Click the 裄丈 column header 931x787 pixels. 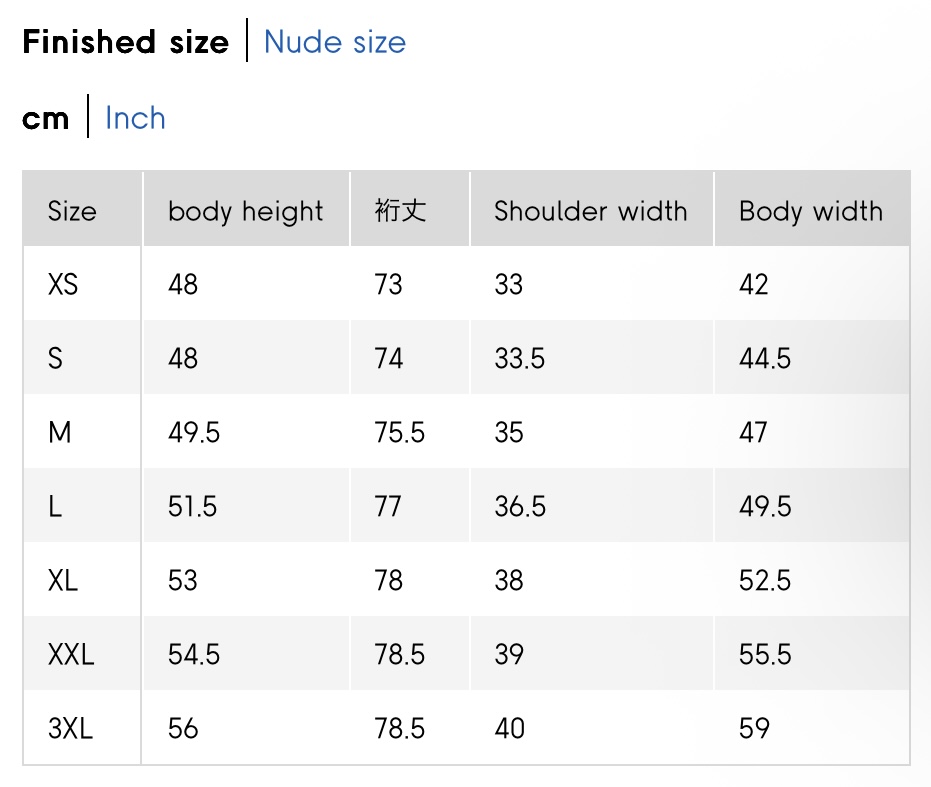(x=400, y=211)
